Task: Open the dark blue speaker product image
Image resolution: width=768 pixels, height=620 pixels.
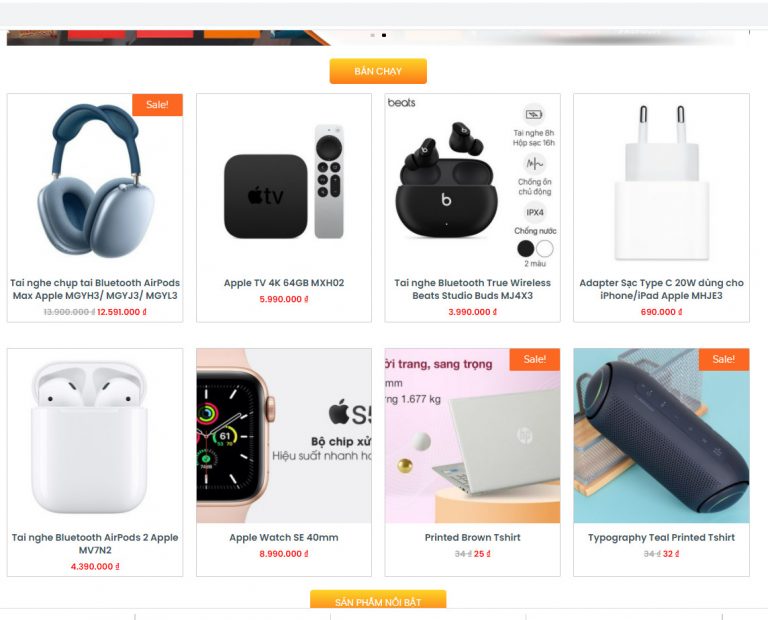Action: [661, 436]
